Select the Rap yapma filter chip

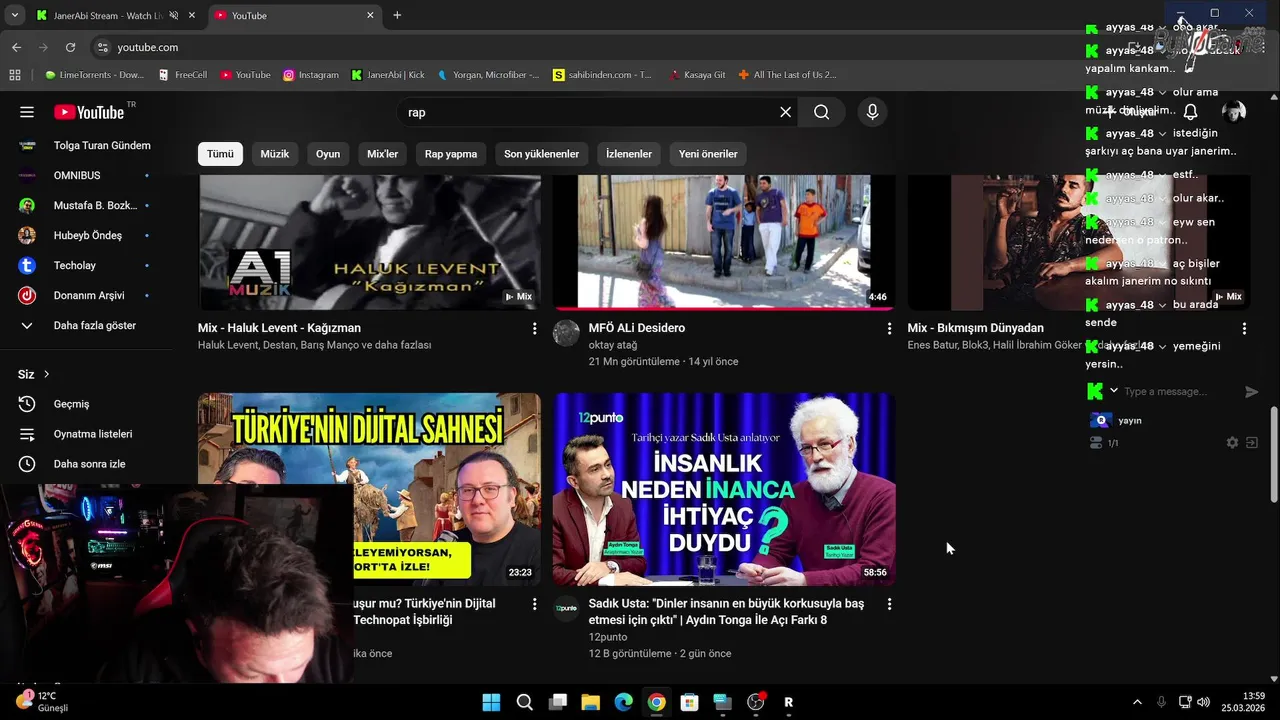[451, 154]
